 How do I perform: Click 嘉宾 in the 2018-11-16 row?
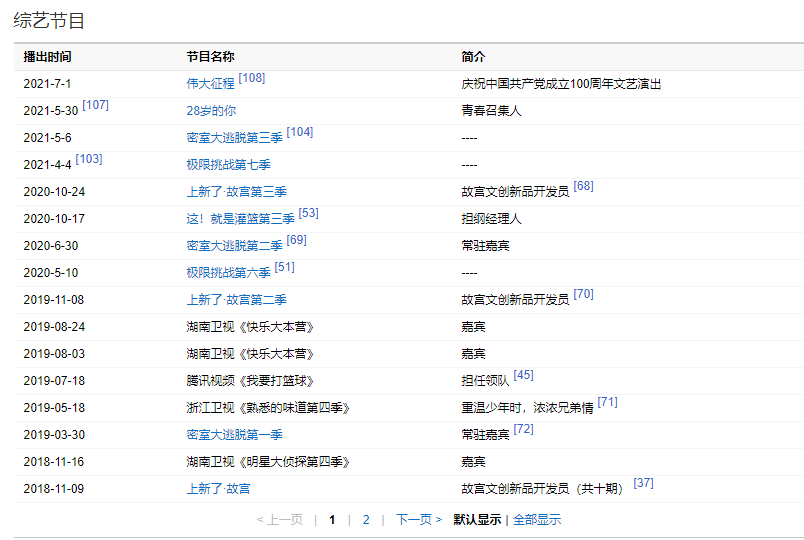click(x=473, y=462)
